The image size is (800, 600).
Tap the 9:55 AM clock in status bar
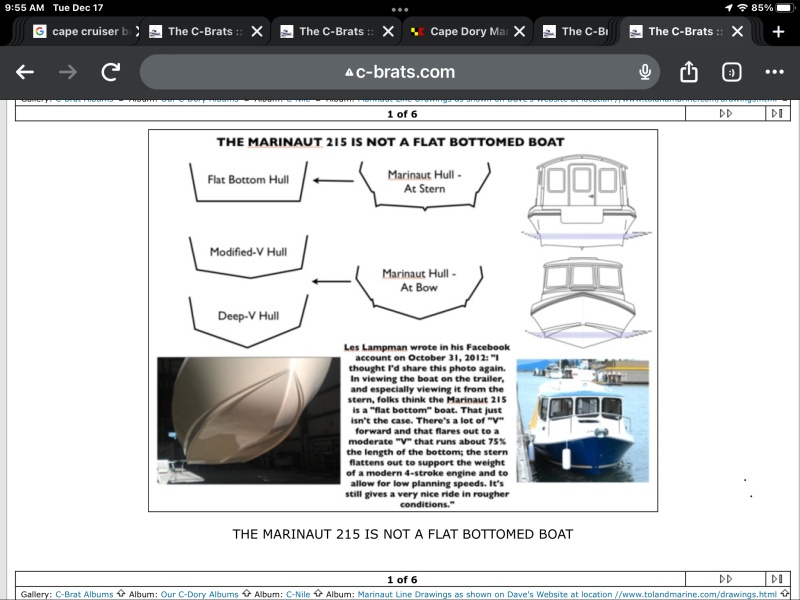24,8
